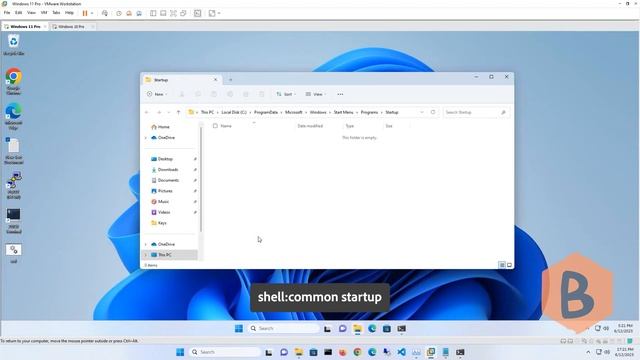Open Google Chrome shortcut on guest desktop
Image resolution: width=640 pixels, height=360 pixels.
click(x=13, y=81)
